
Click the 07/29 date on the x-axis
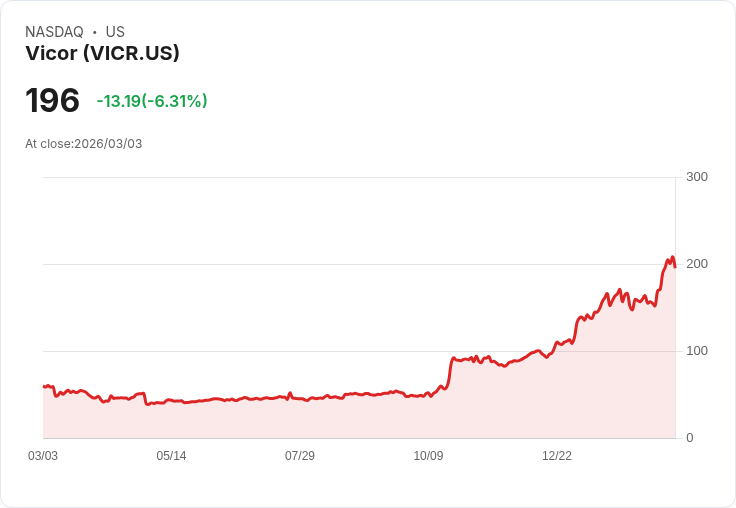click(300, 456)
